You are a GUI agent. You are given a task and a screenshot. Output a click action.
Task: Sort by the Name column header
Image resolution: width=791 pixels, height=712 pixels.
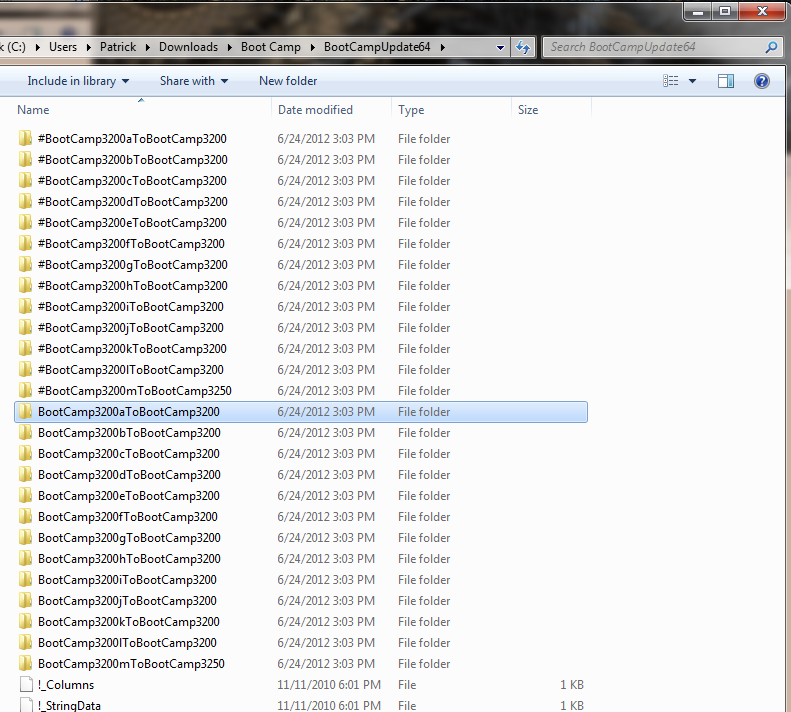coord(33,110)
